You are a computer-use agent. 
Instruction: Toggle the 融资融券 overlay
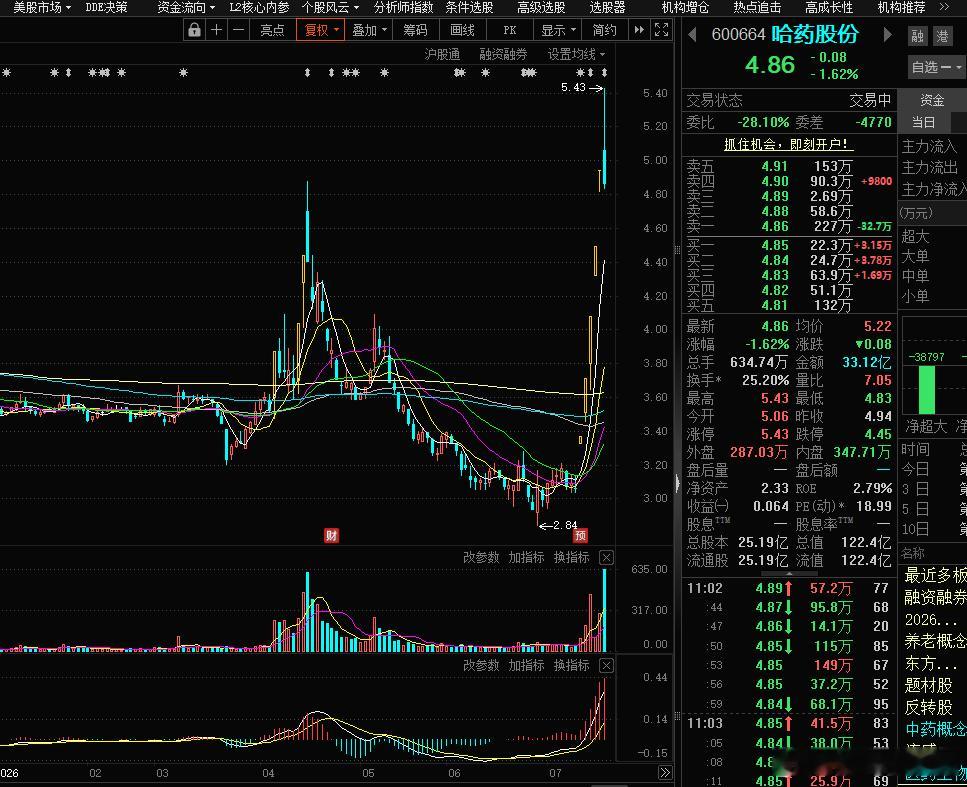pyautogui.click(x=503, y=54)
